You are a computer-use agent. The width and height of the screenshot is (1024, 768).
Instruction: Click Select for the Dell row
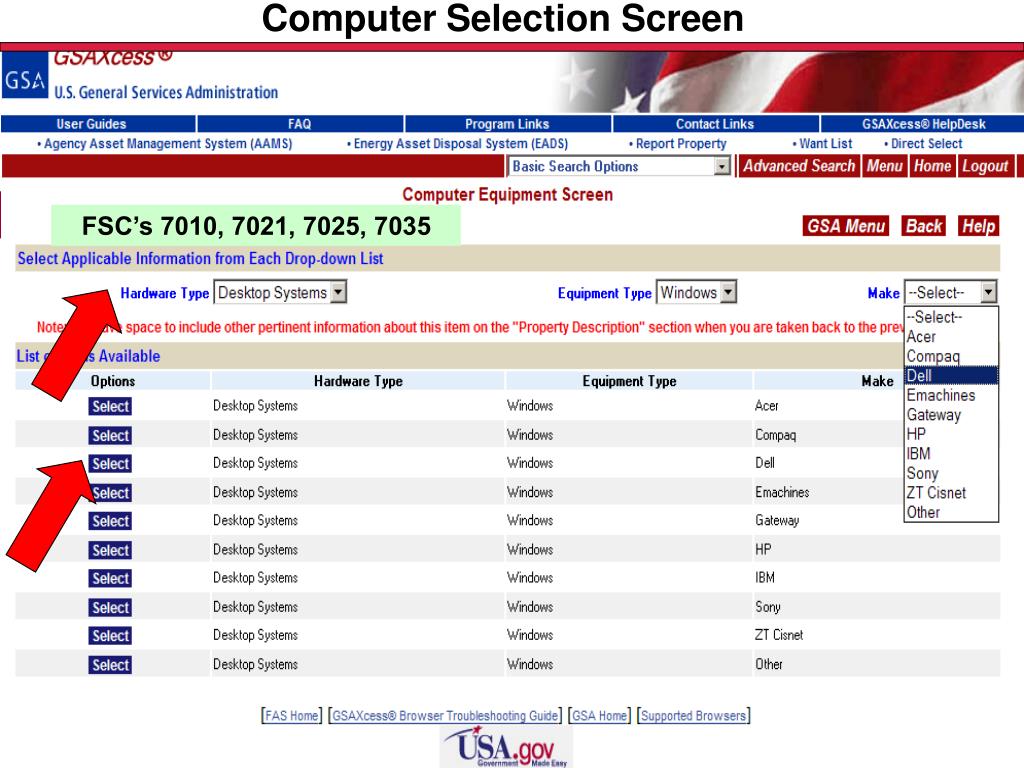pos(110,464)
